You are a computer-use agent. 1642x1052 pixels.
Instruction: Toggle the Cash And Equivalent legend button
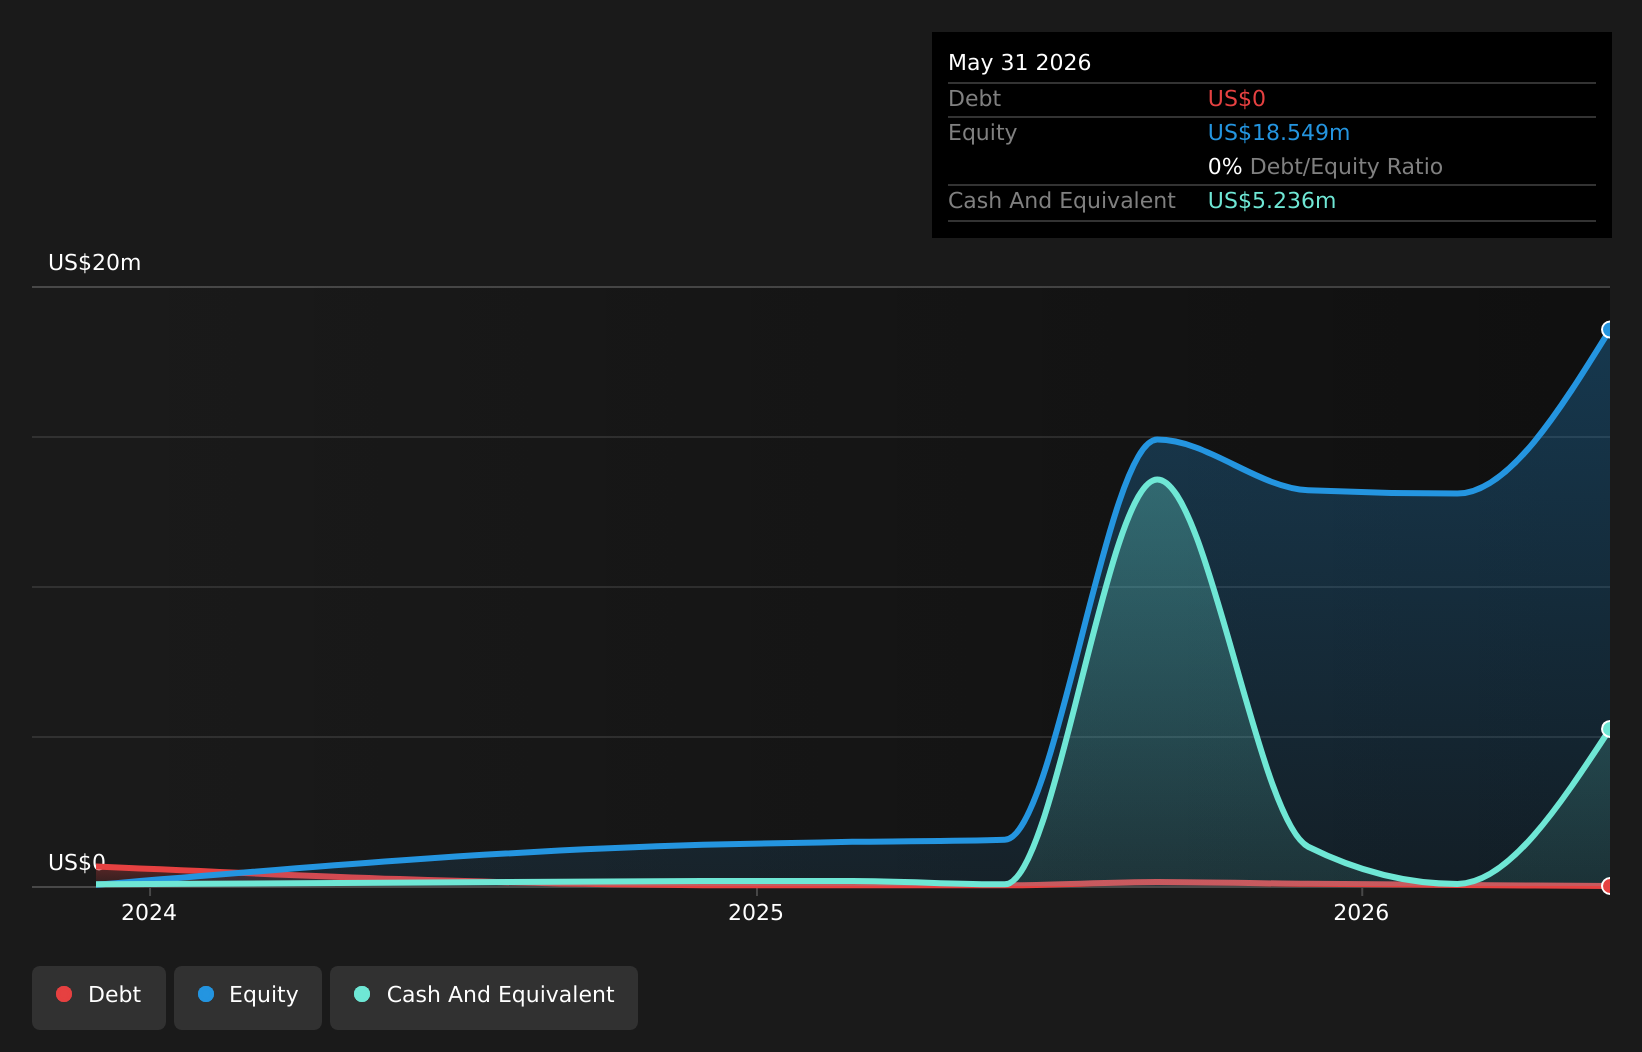tap(484, 998)
